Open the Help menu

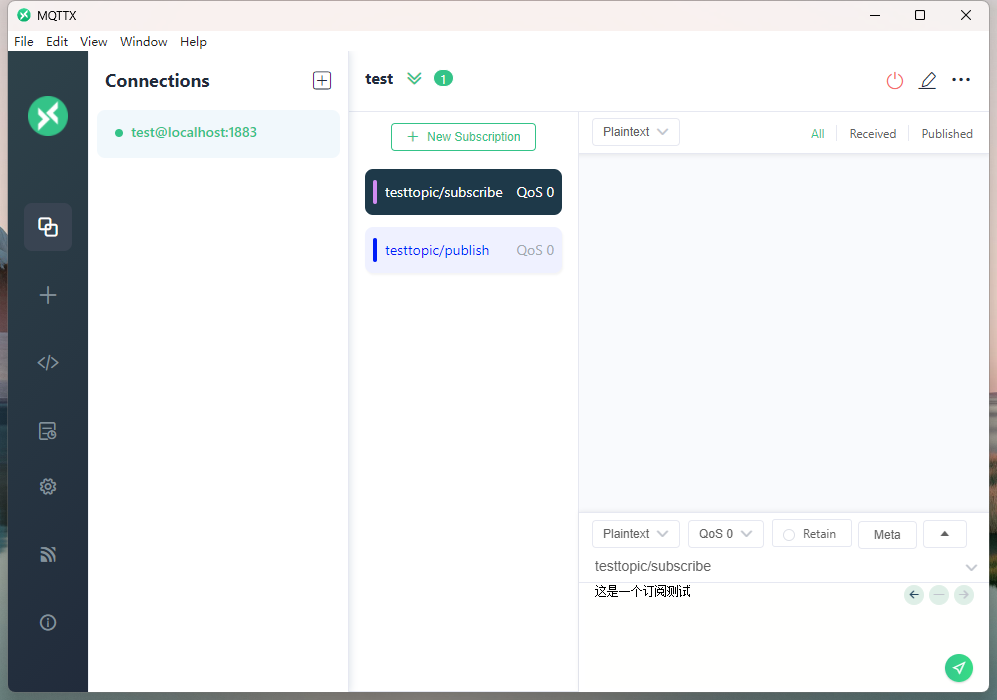point(193,42)
